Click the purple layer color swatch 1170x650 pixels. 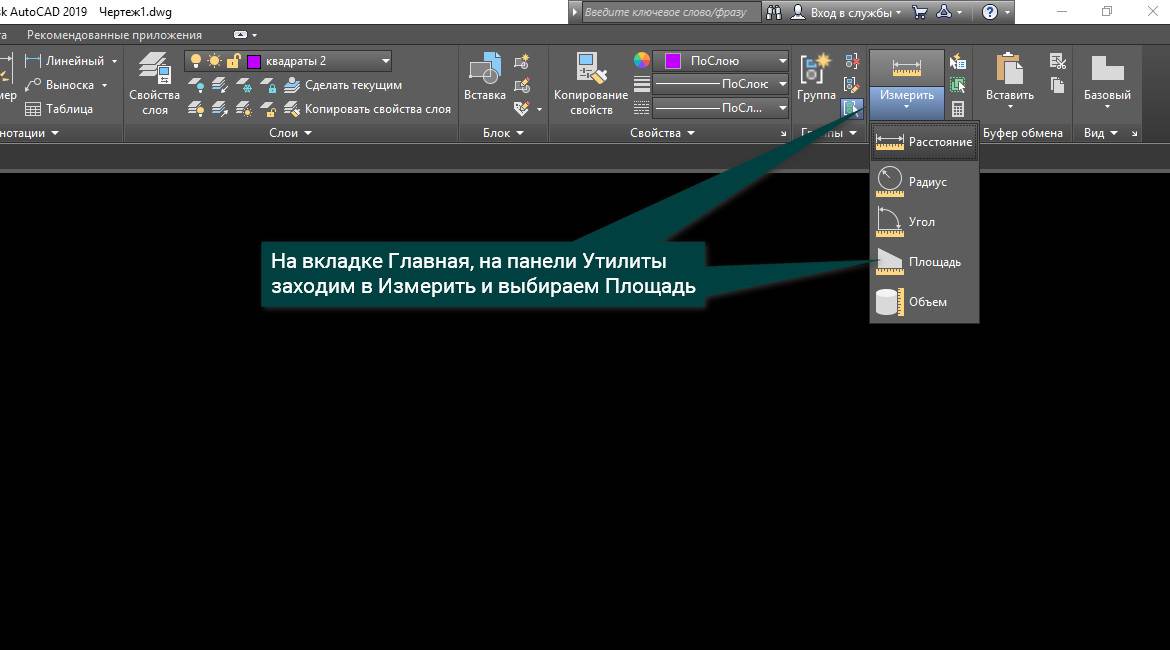point(254,61)
